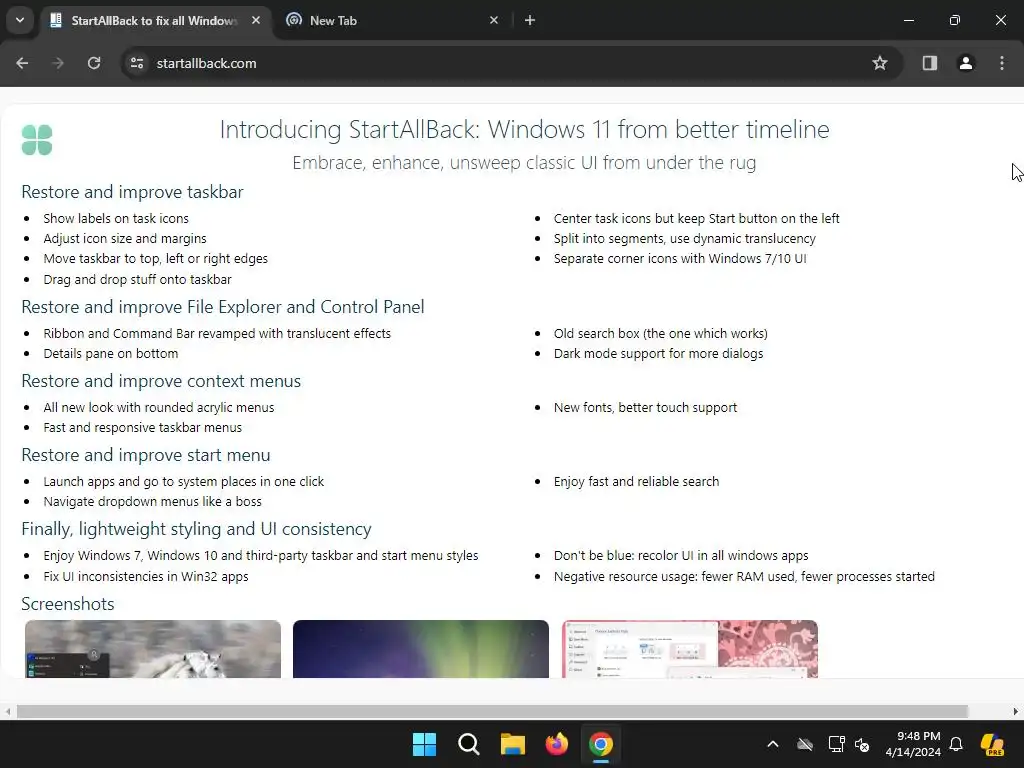The width and height of the screenshot is (1024, 768).
Task: Click 'Drag and drop stuff onto taskbar'
Action: click(137, 280)
